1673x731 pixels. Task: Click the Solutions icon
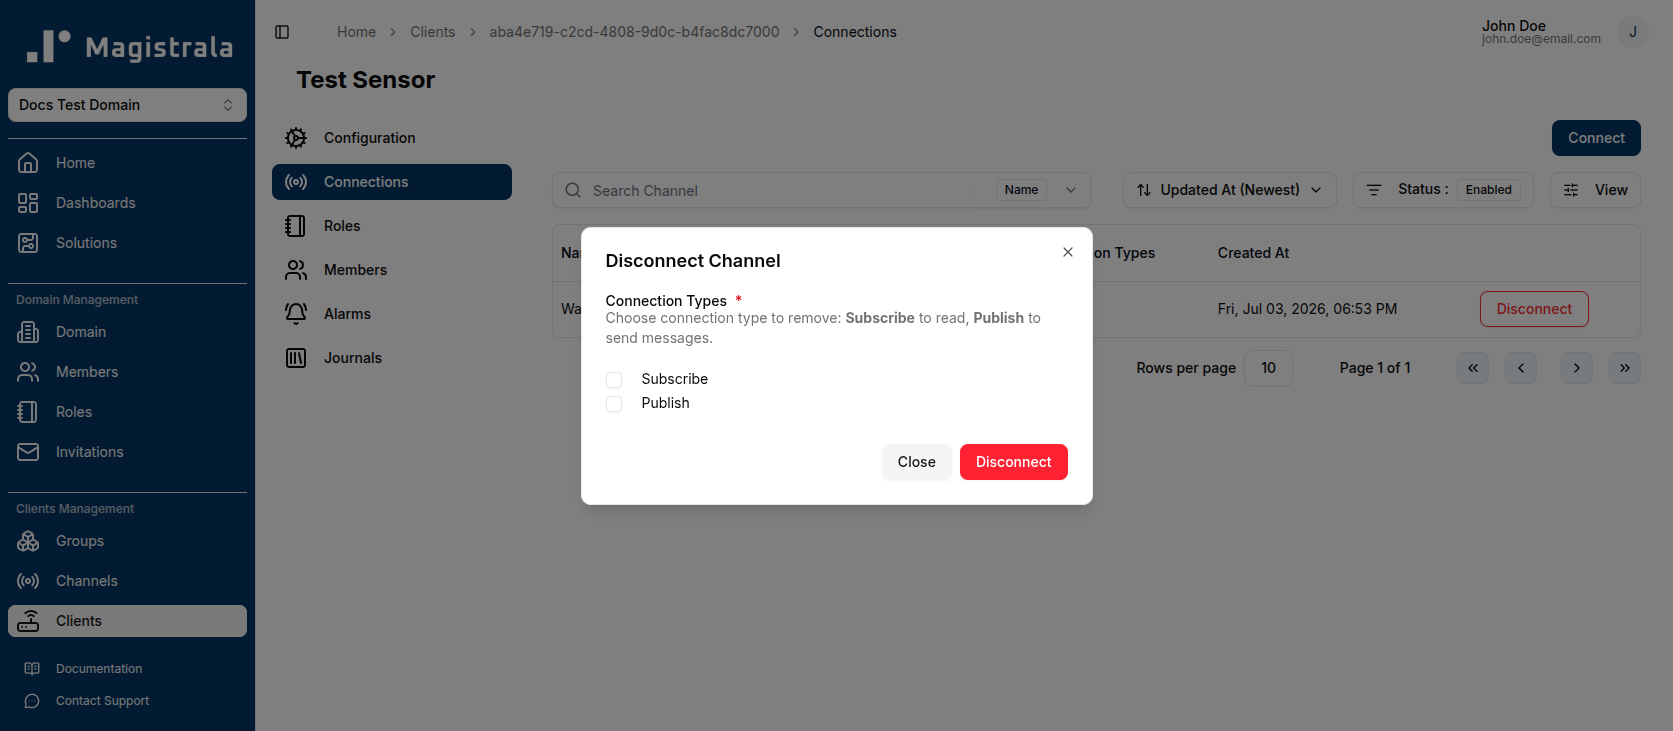[x=28, y=243]
